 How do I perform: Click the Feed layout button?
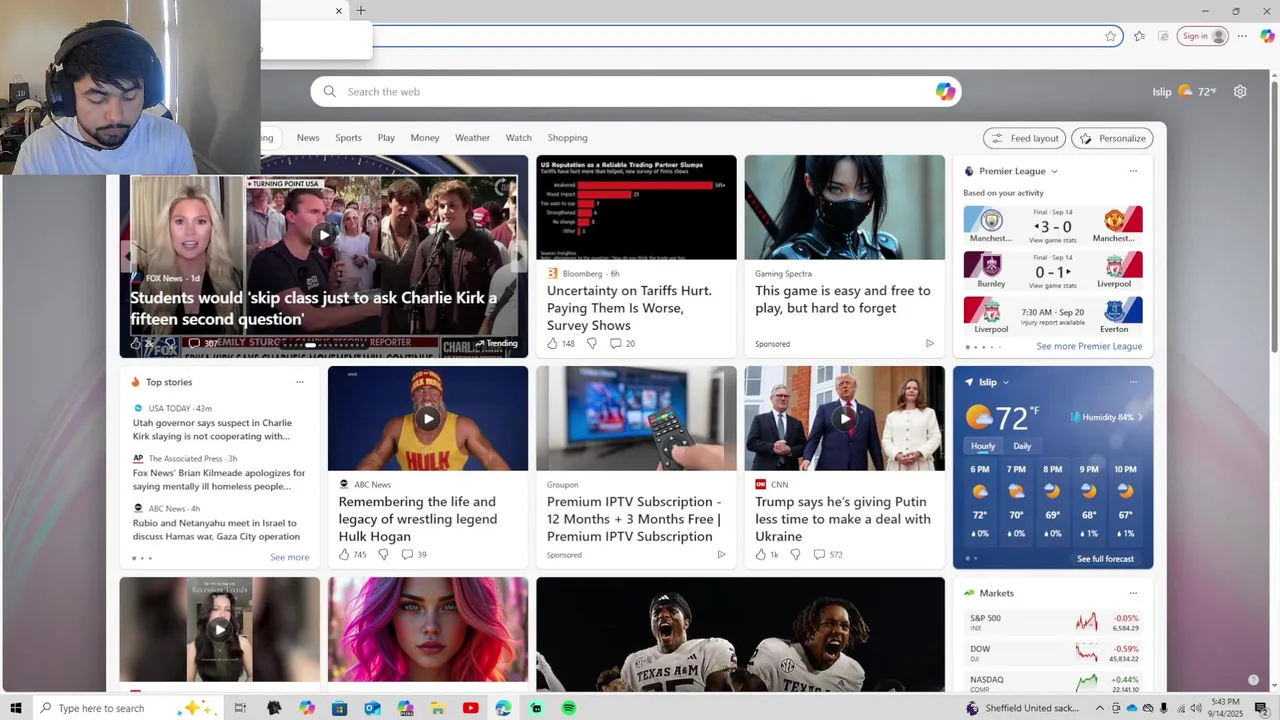1024,138
